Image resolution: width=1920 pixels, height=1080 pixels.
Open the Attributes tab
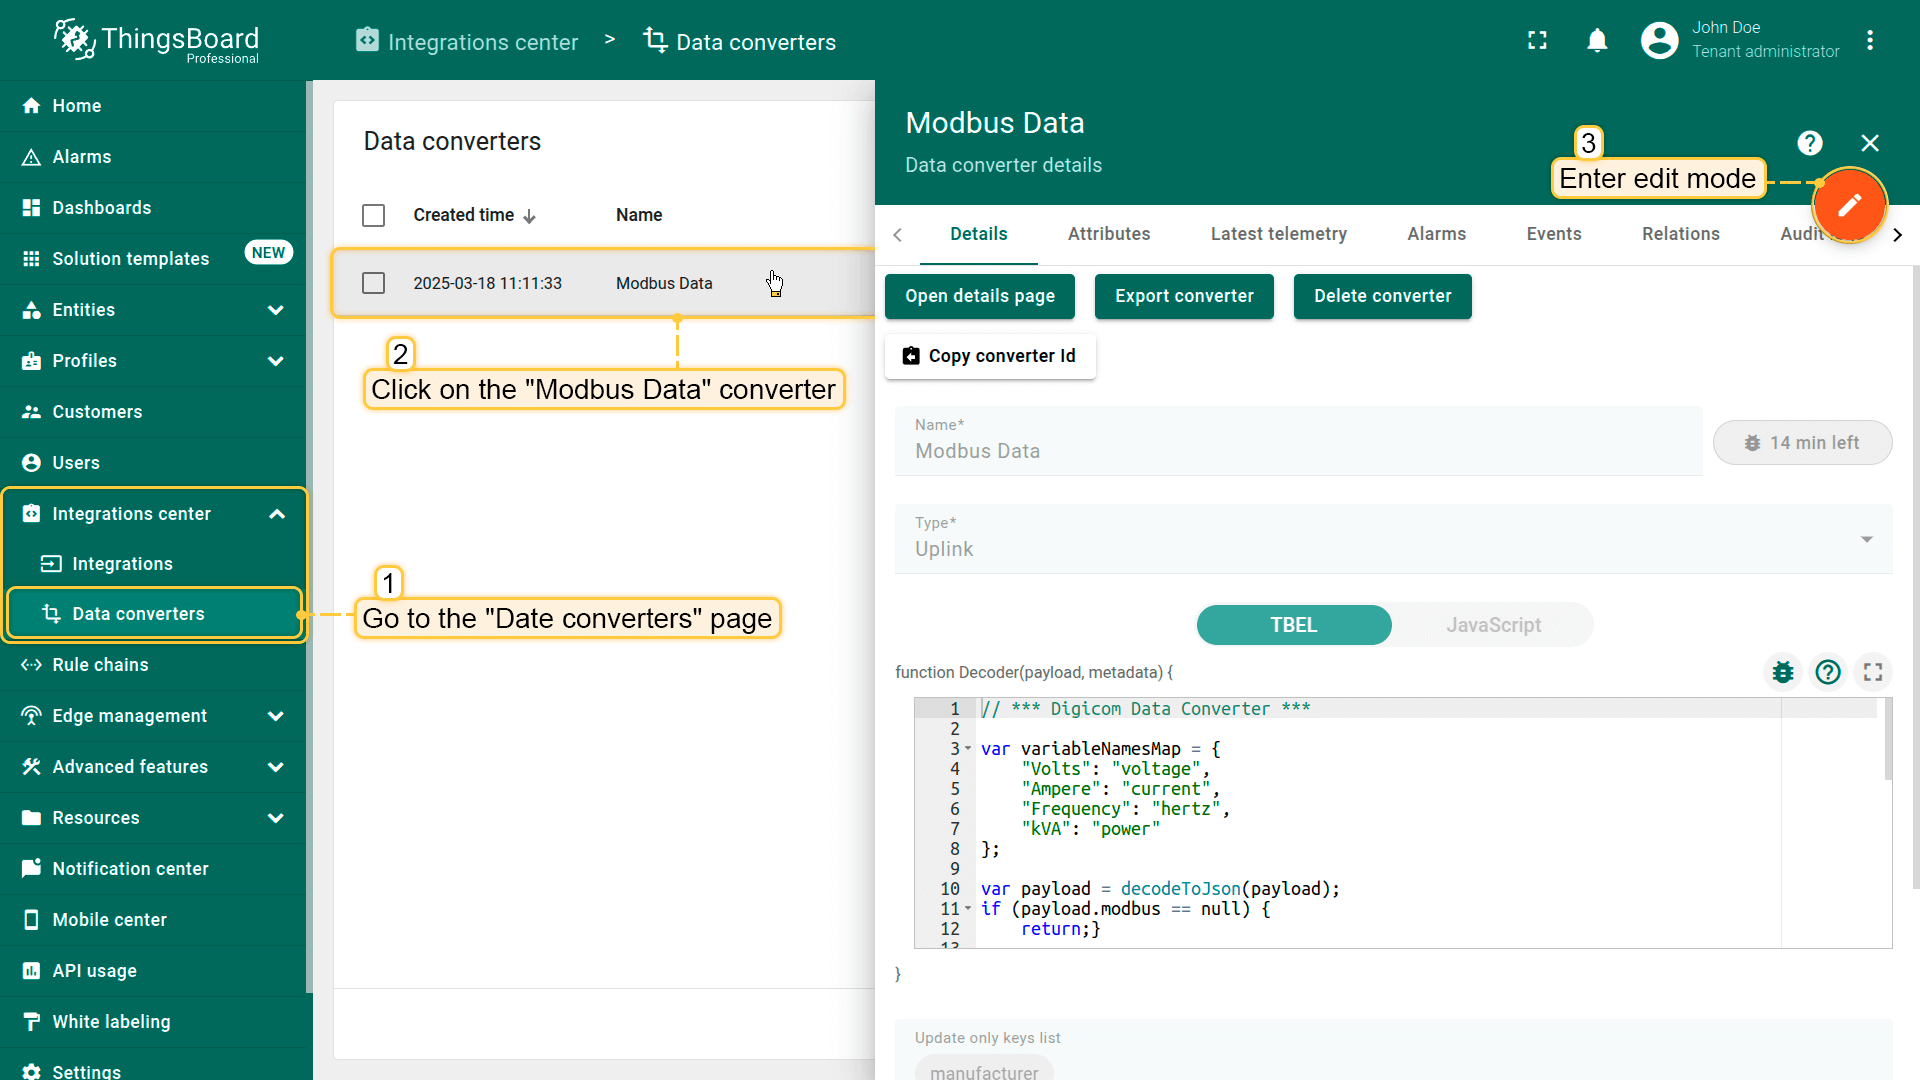click(x=1108, y=234)
